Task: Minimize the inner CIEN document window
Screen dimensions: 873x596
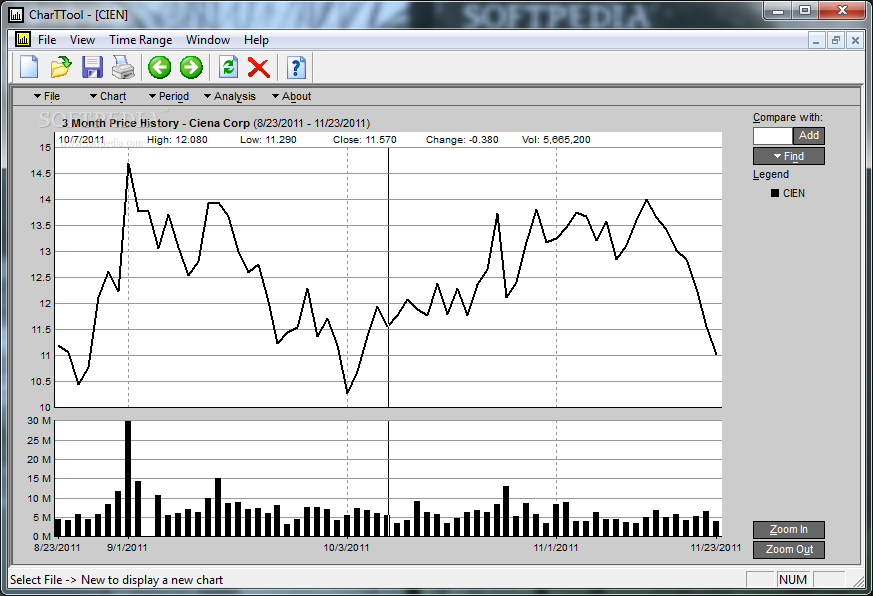Action: coord(816,40)
